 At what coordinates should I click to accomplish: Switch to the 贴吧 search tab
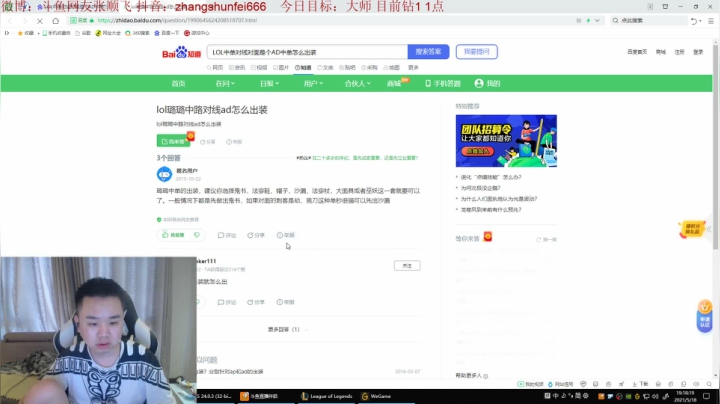(x=347, y=67)
